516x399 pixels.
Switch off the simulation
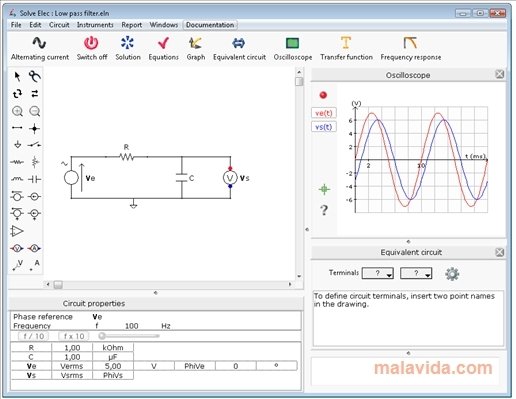92,49
